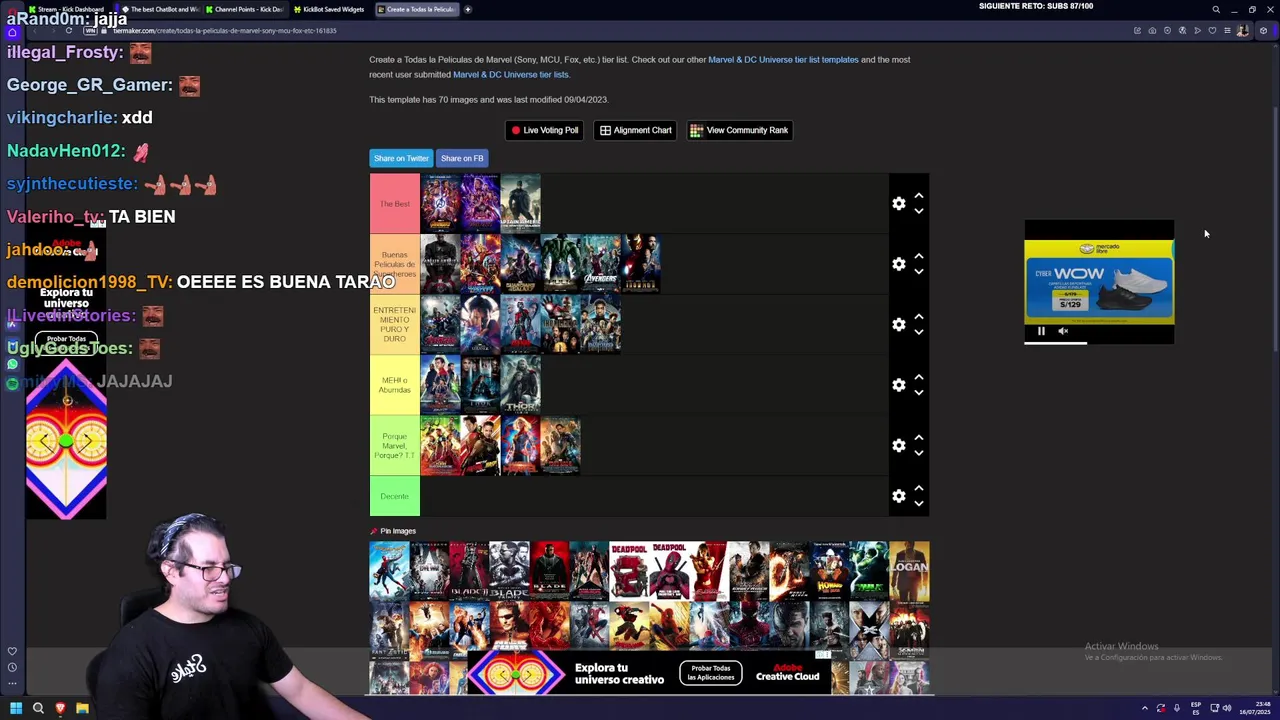
Task: Click Probar Todas las Aplicaciones in Adobe banner
Action: tap(711, 673)
